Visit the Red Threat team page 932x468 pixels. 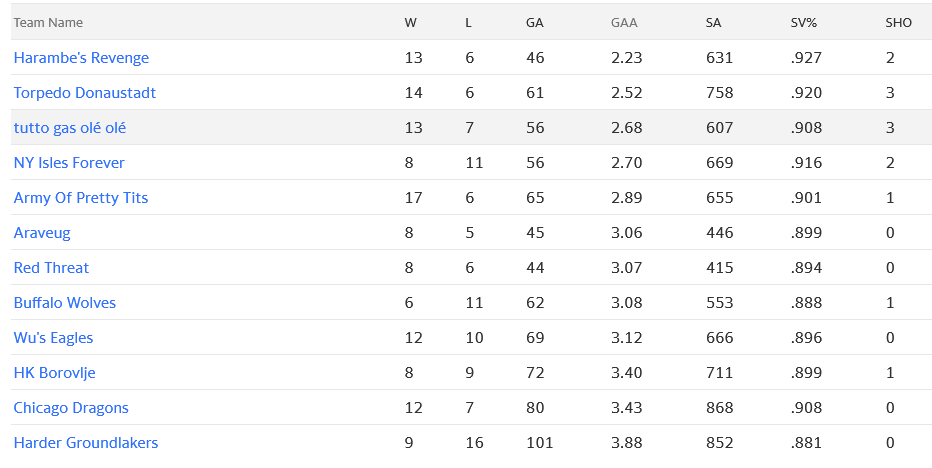coord(51,268)
